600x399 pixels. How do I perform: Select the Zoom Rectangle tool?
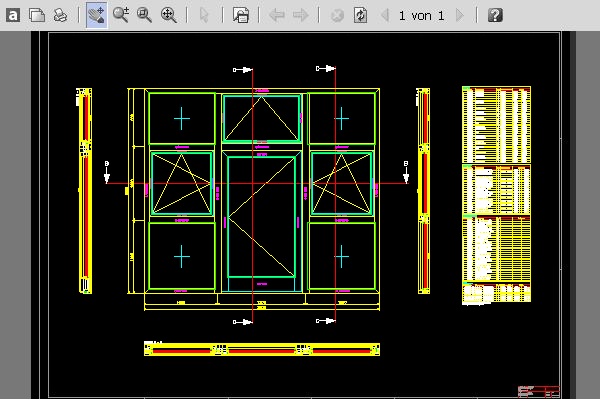click(145, 16)
